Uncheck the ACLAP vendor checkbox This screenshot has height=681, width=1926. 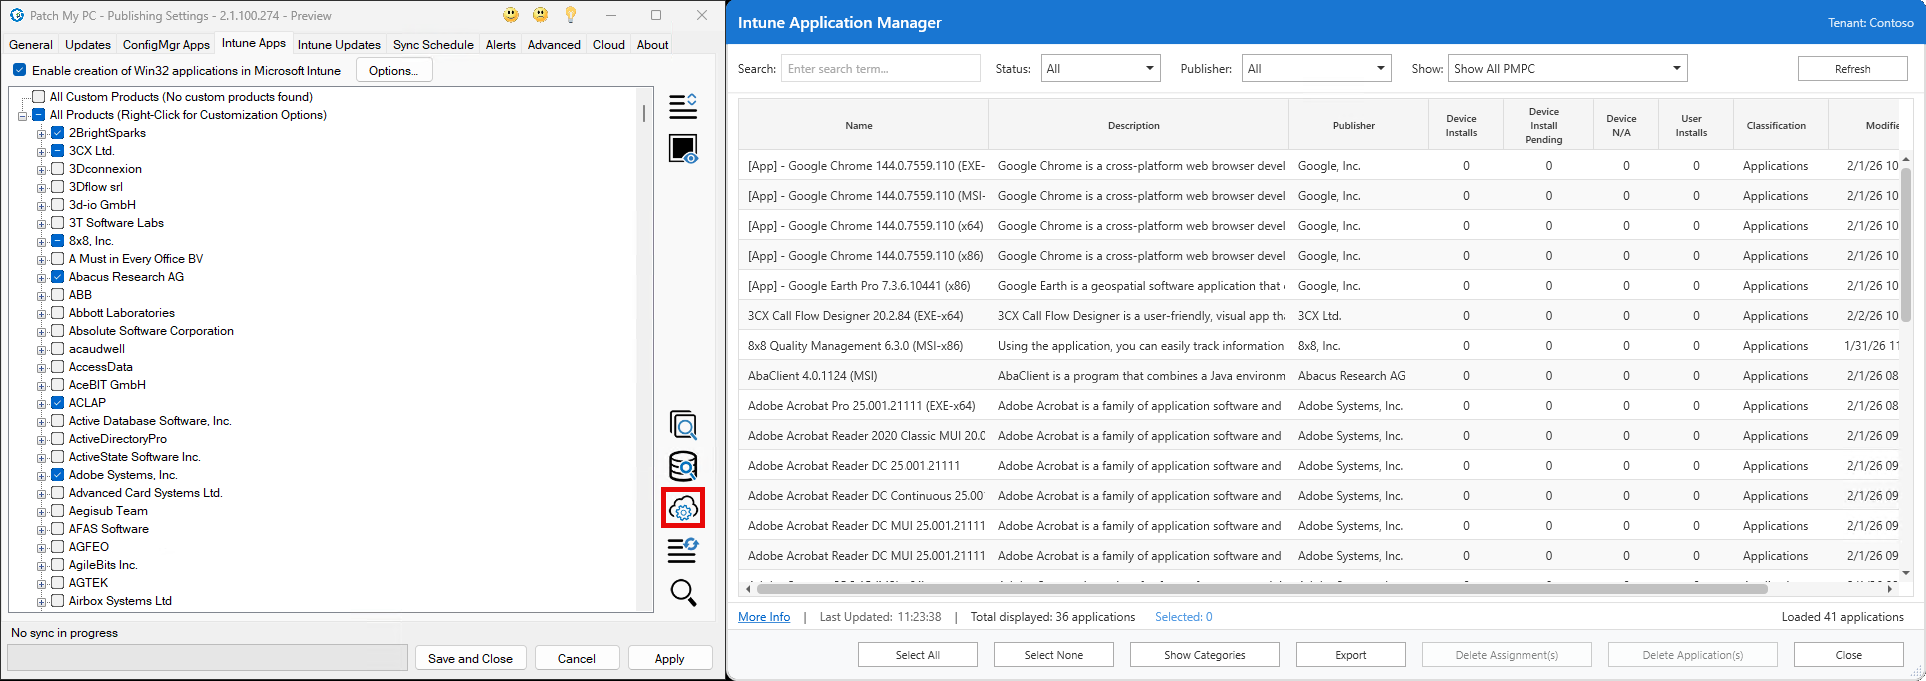pyautogui.click(x=57, y=403)
